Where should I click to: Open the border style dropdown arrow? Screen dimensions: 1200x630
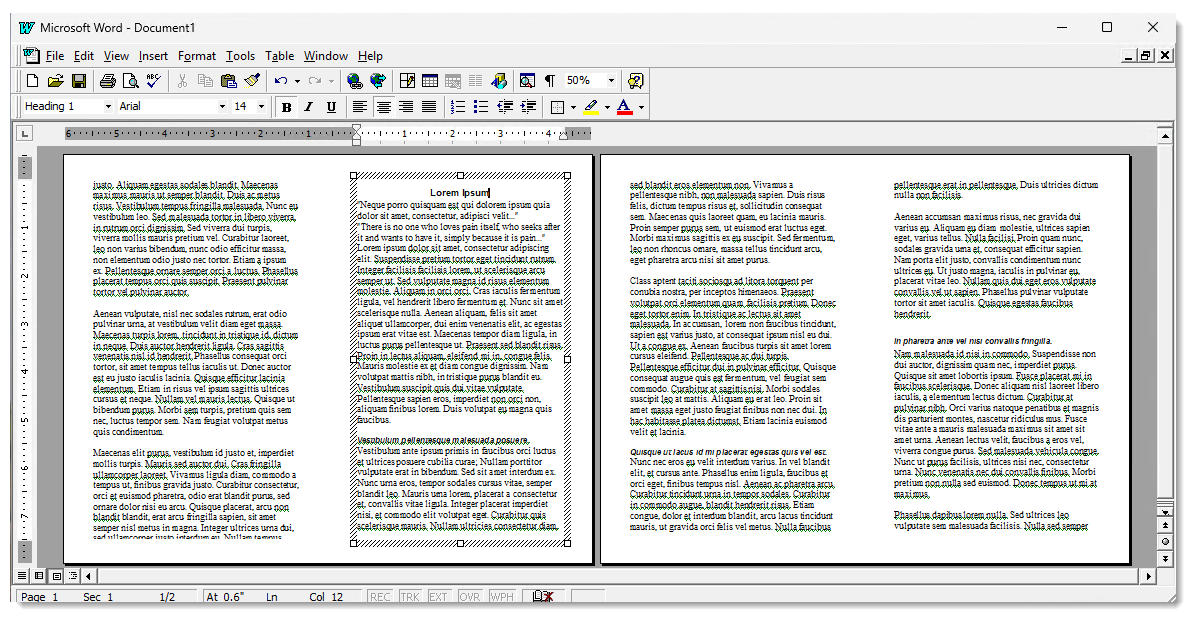(574, 107)
